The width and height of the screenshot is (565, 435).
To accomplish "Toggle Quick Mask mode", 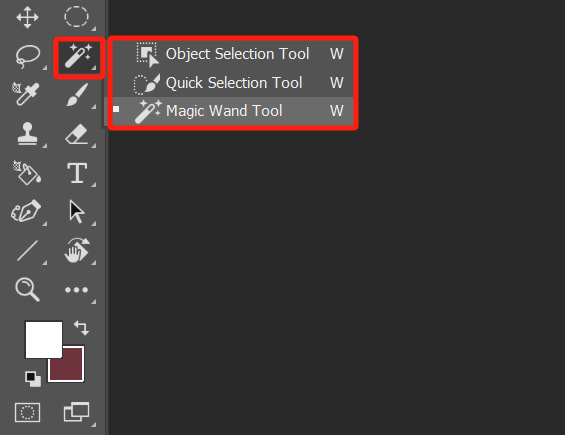I will pos(27,412).
